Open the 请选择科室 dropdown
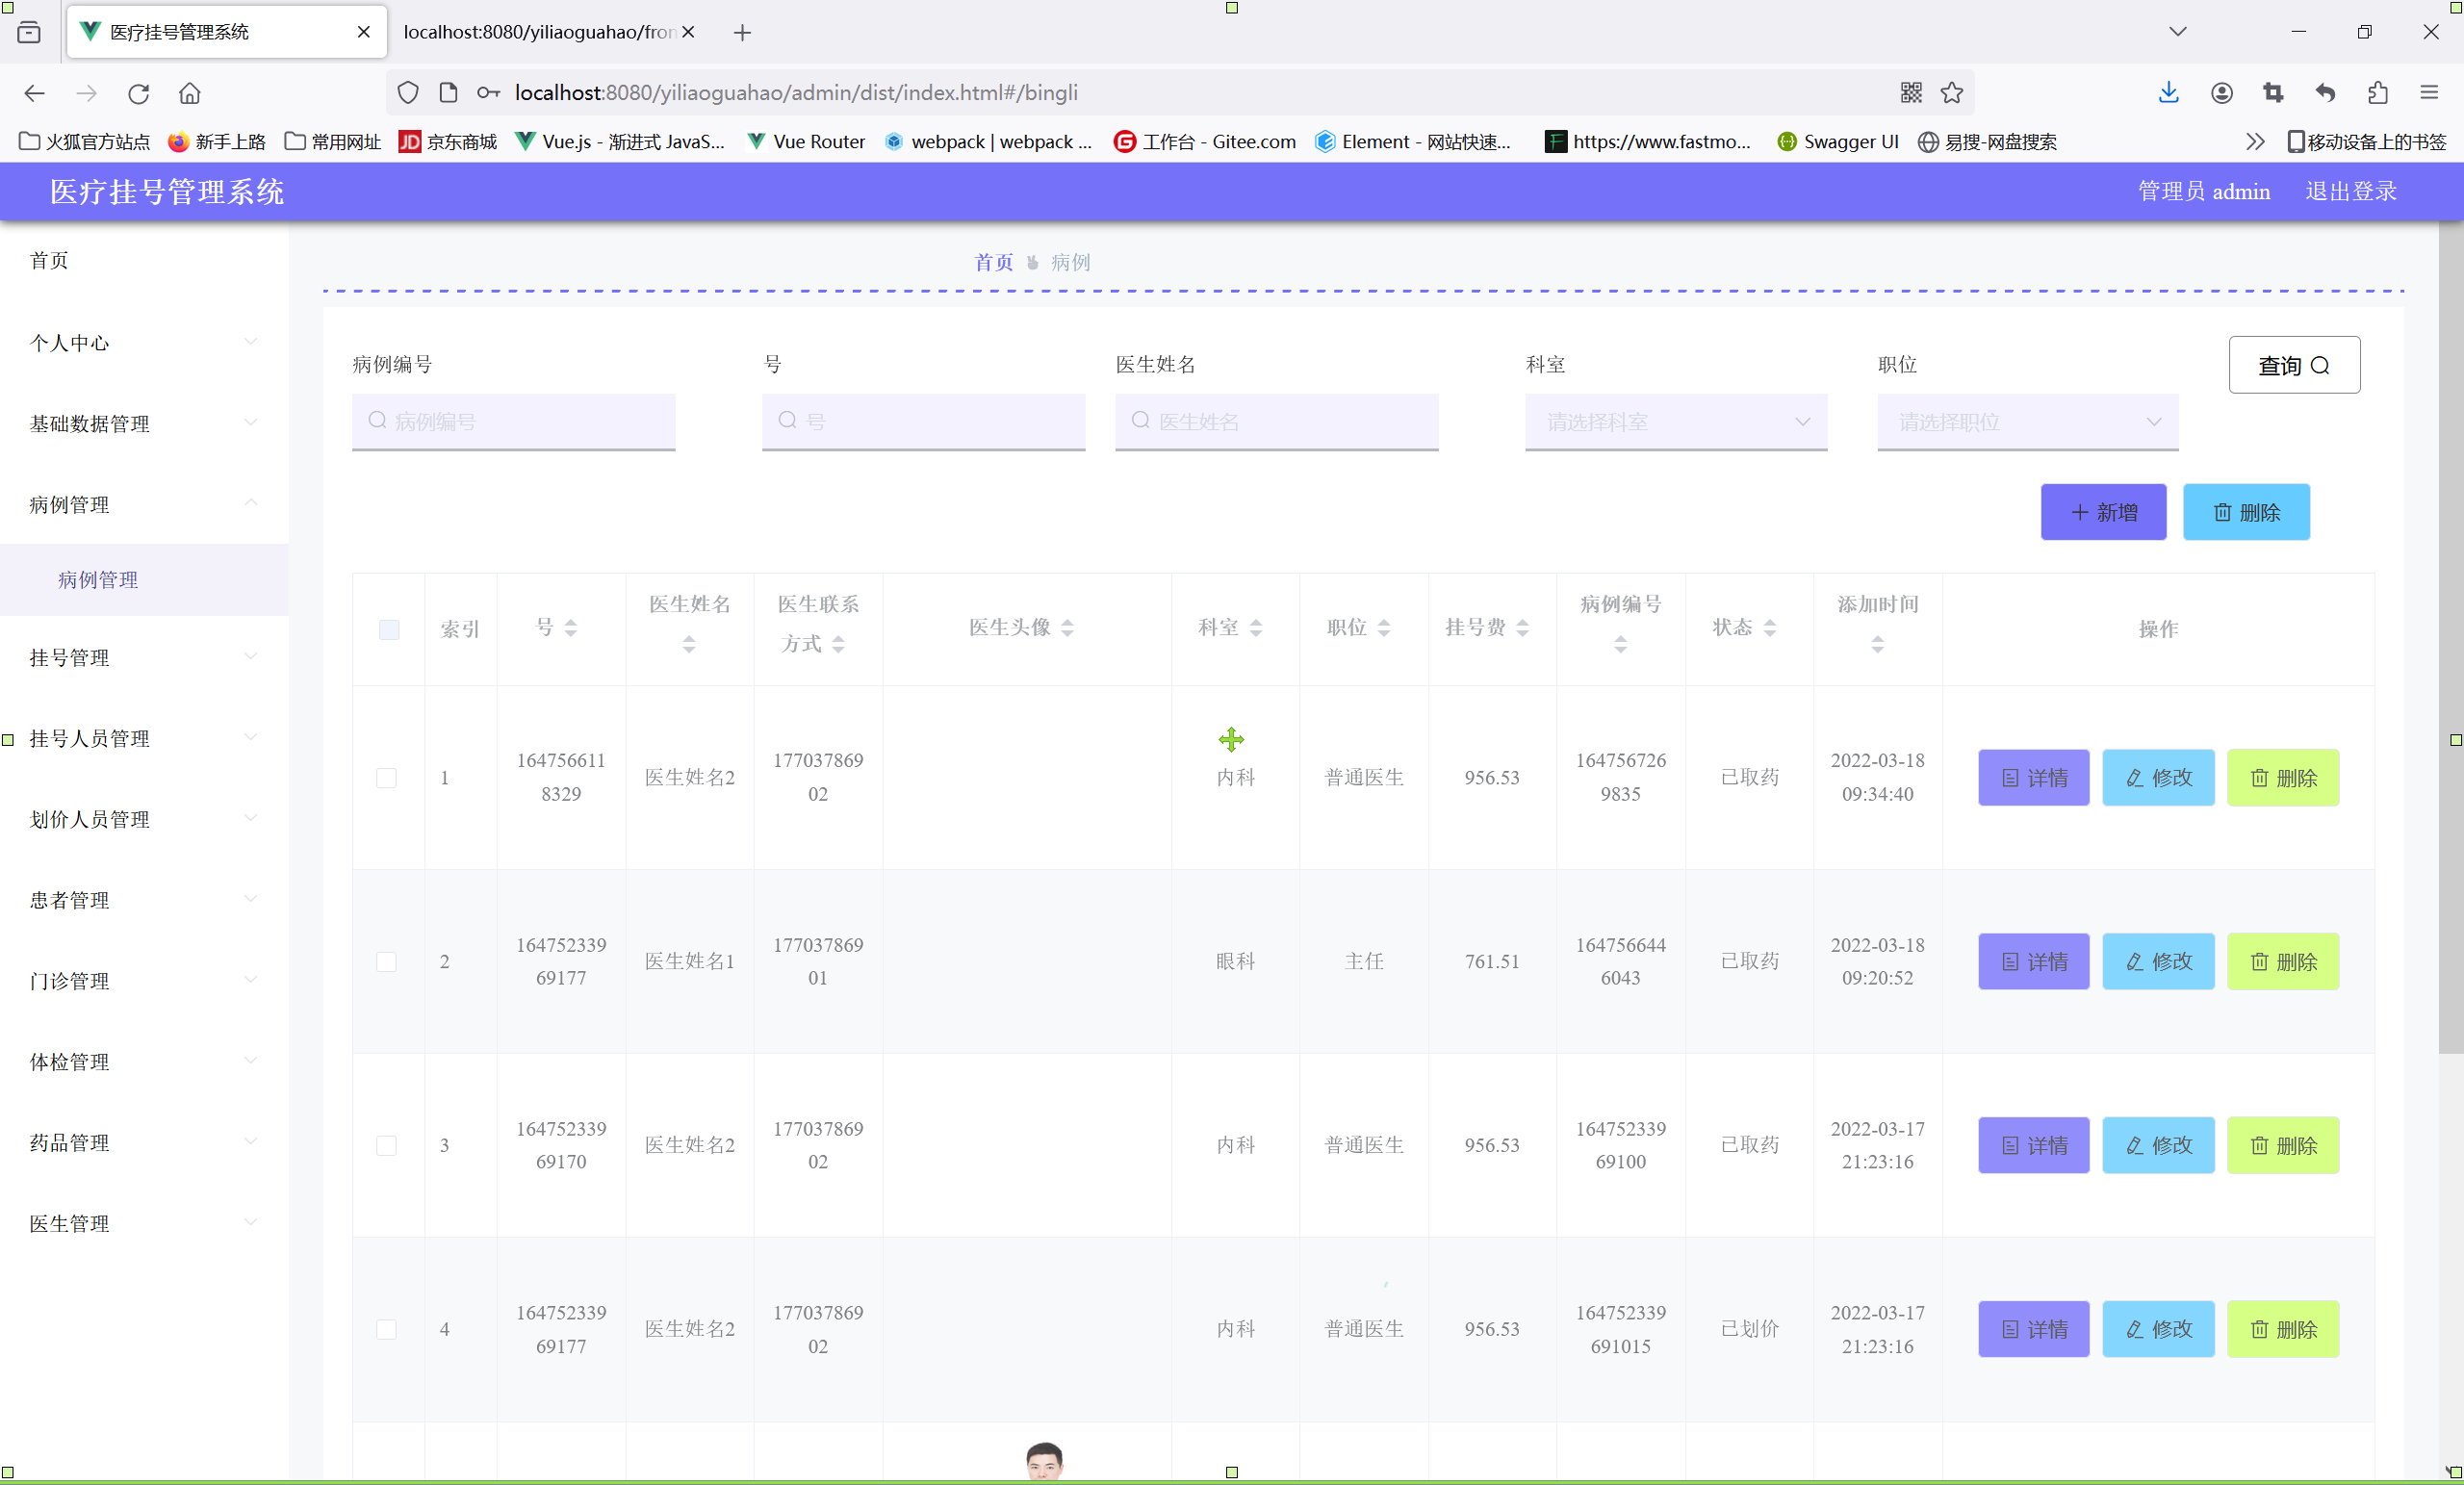2464x1485 pixels. [1676, 422]
